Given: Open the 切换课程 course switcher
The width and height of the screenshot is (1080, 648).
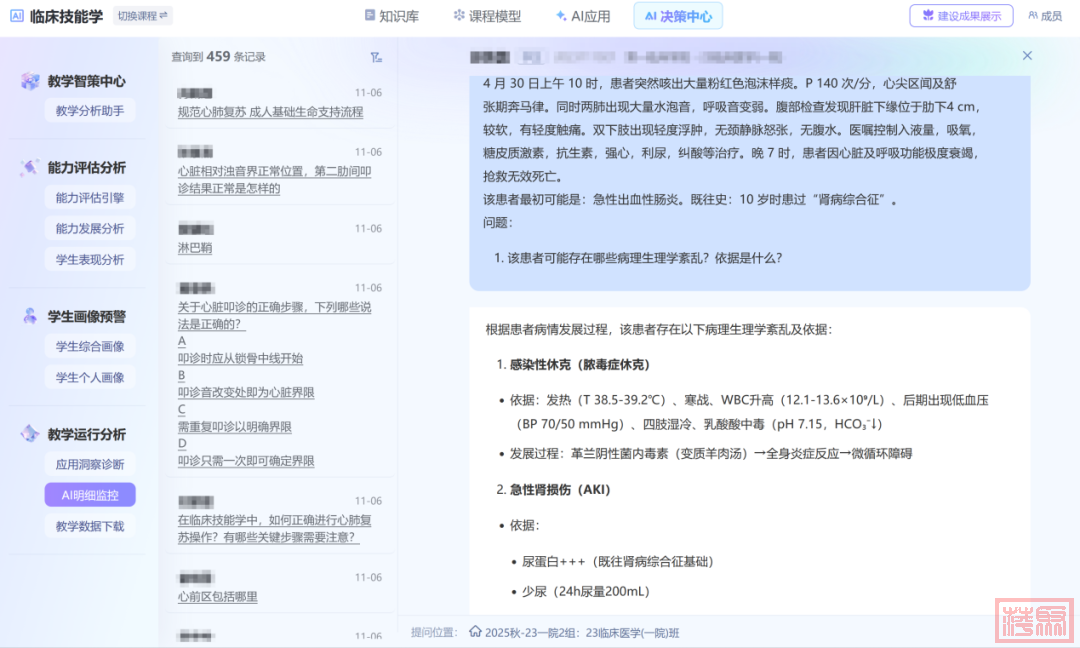Looking at the screenshot, I should point(142,16).
